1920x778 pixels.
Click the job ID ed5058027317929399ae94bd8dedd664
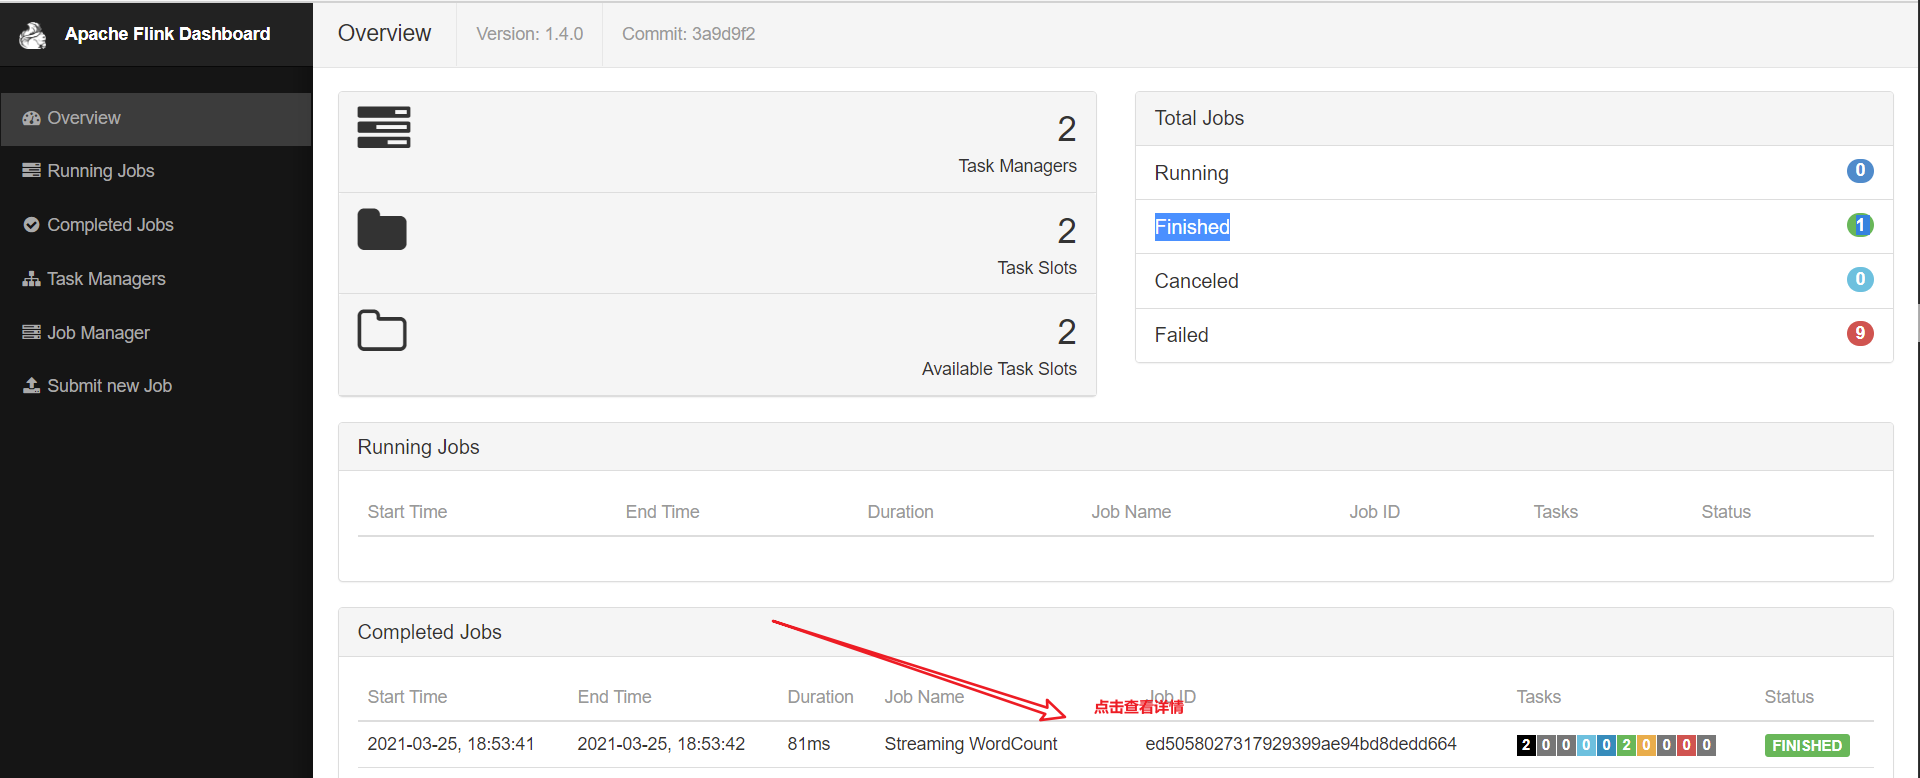(1301, 744)
